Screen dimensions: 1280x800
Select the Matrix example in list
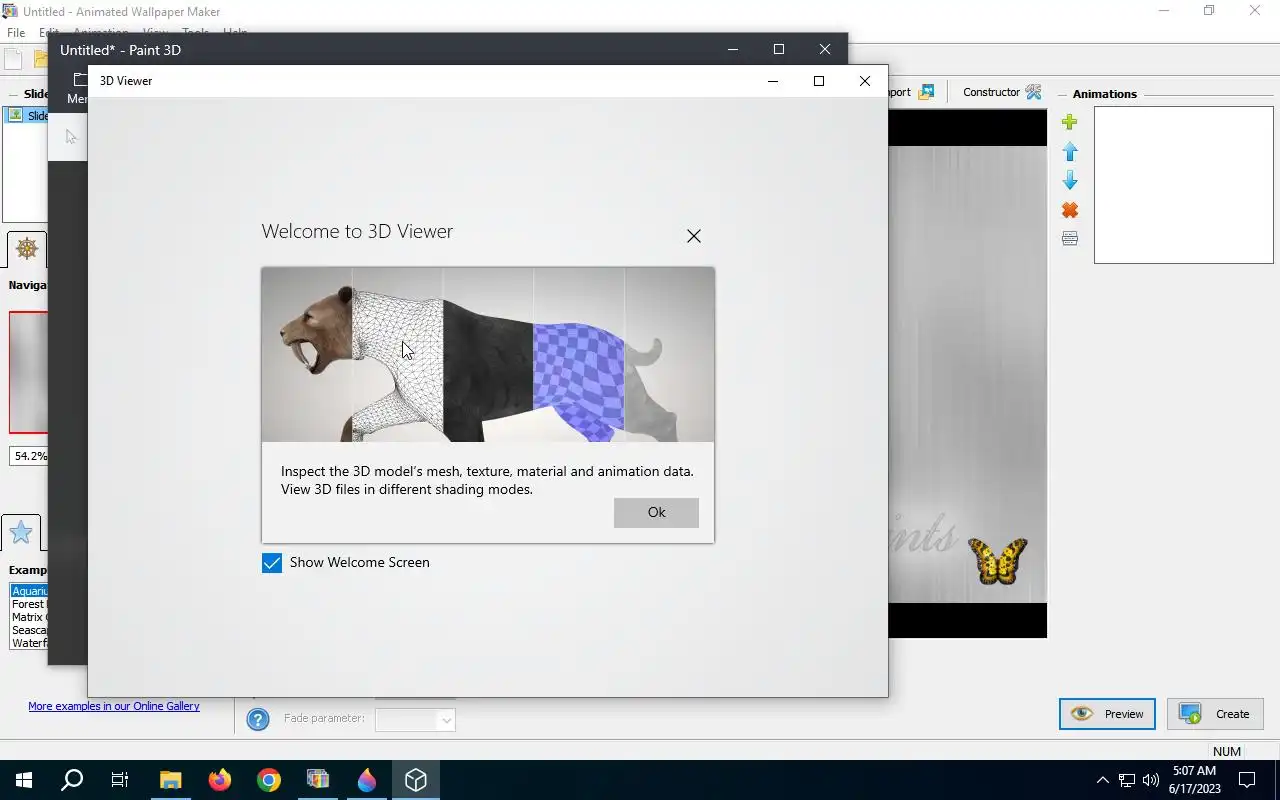pyautogui.click(x=29, y=617)
